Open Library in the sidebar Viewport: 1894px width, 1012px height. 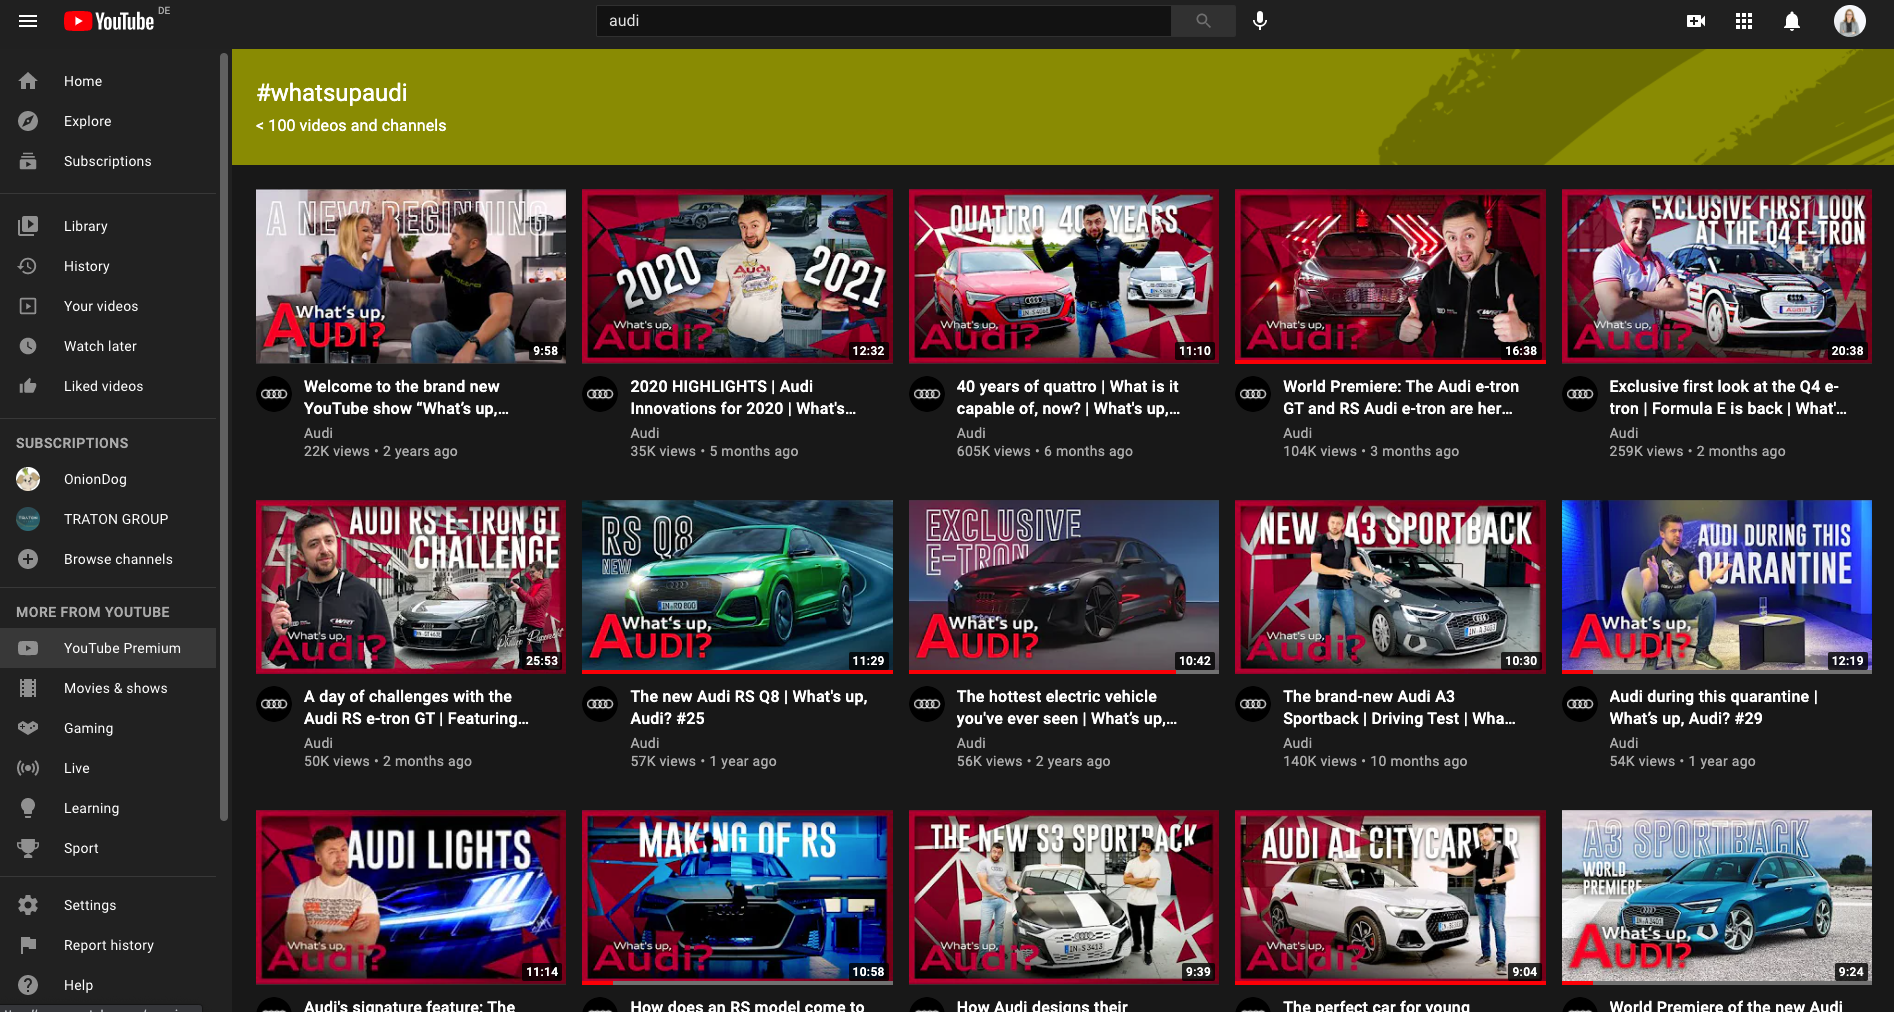pos(108,226)
